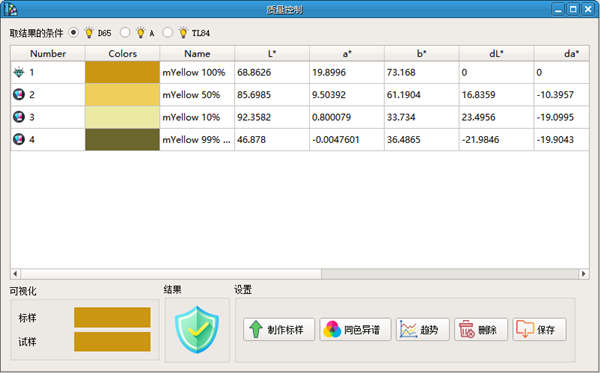Click the mYellow 50% color swatch
The image size is (600, 373).
tap(122, 94)
